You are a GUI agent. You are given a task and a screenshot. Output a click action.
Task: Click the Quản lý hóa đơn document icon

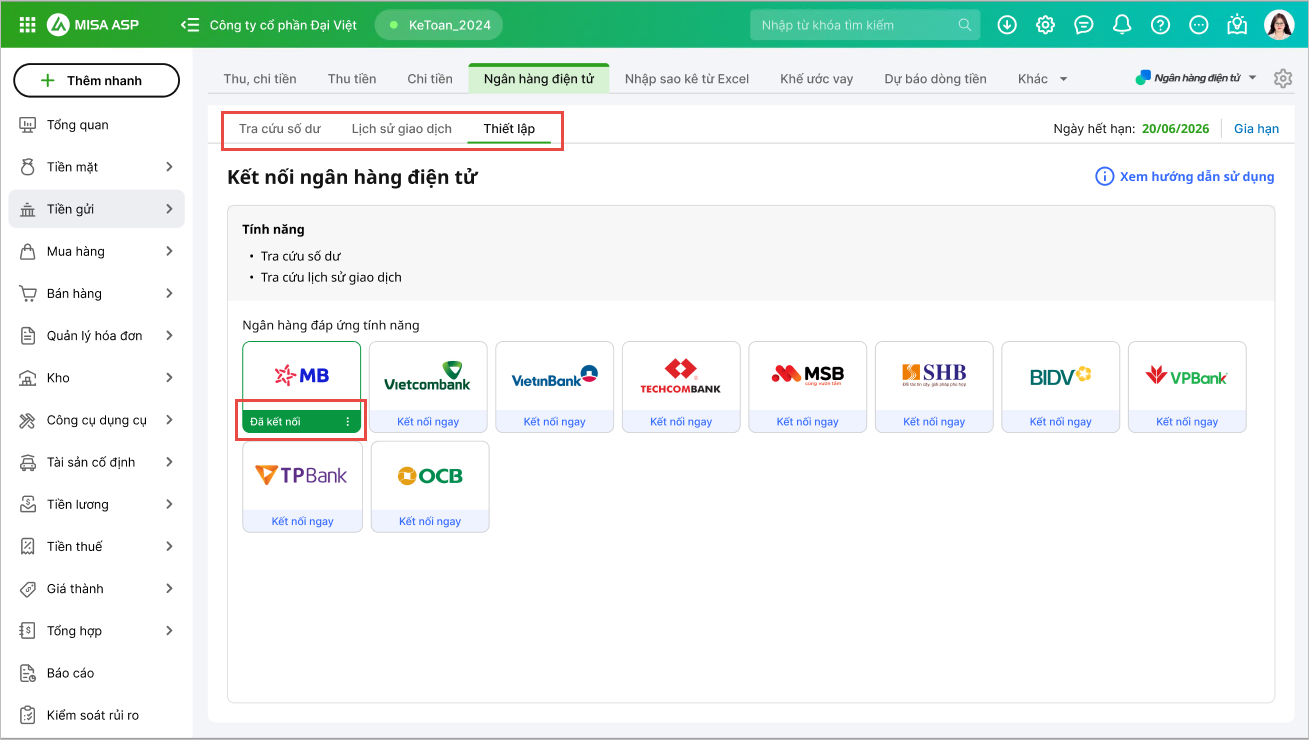pos(29,336)
